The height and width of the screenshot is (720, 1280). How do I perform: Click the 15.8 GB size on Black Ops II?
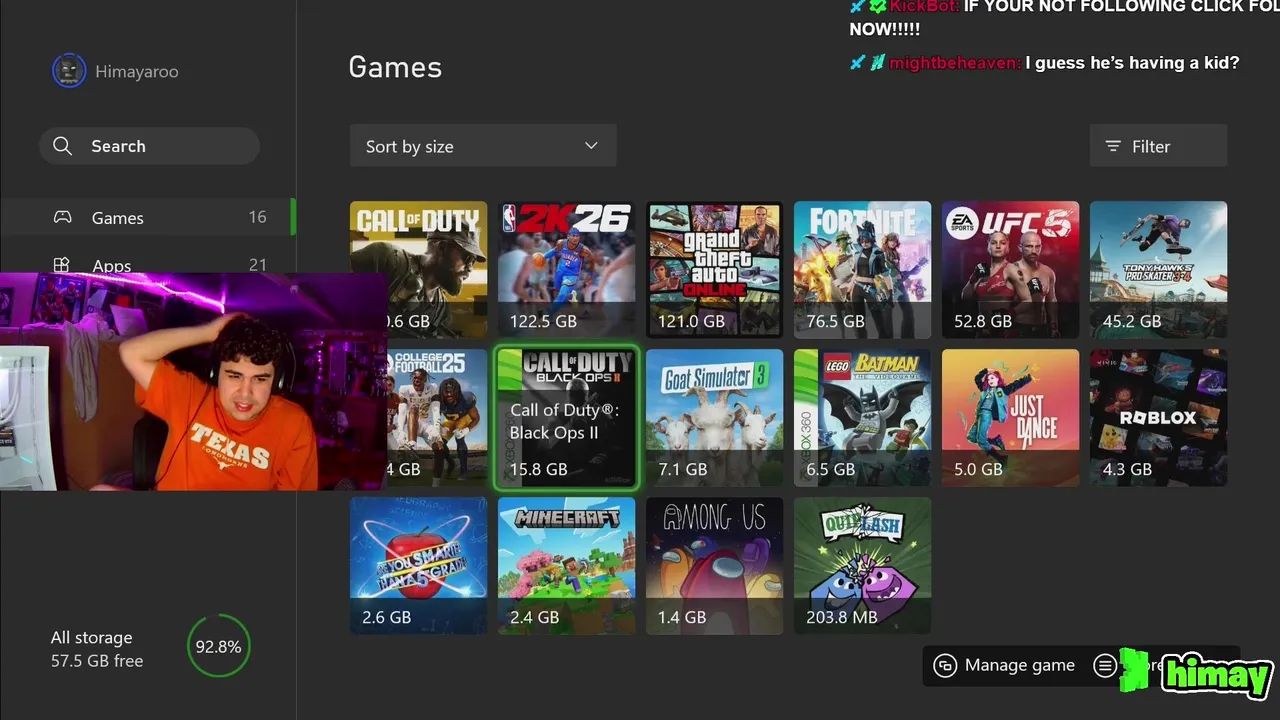tap(538, 469)
